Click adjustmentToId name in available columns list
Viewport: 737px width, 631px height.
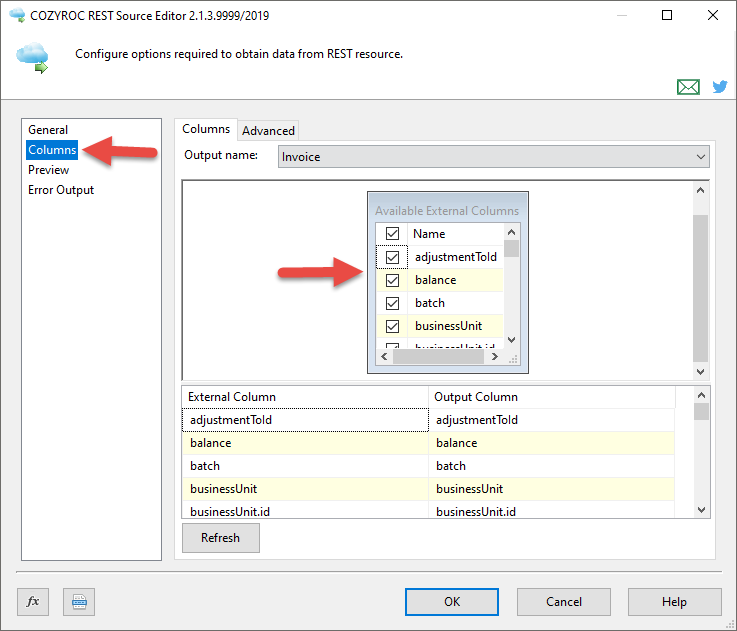pos(456,257)
